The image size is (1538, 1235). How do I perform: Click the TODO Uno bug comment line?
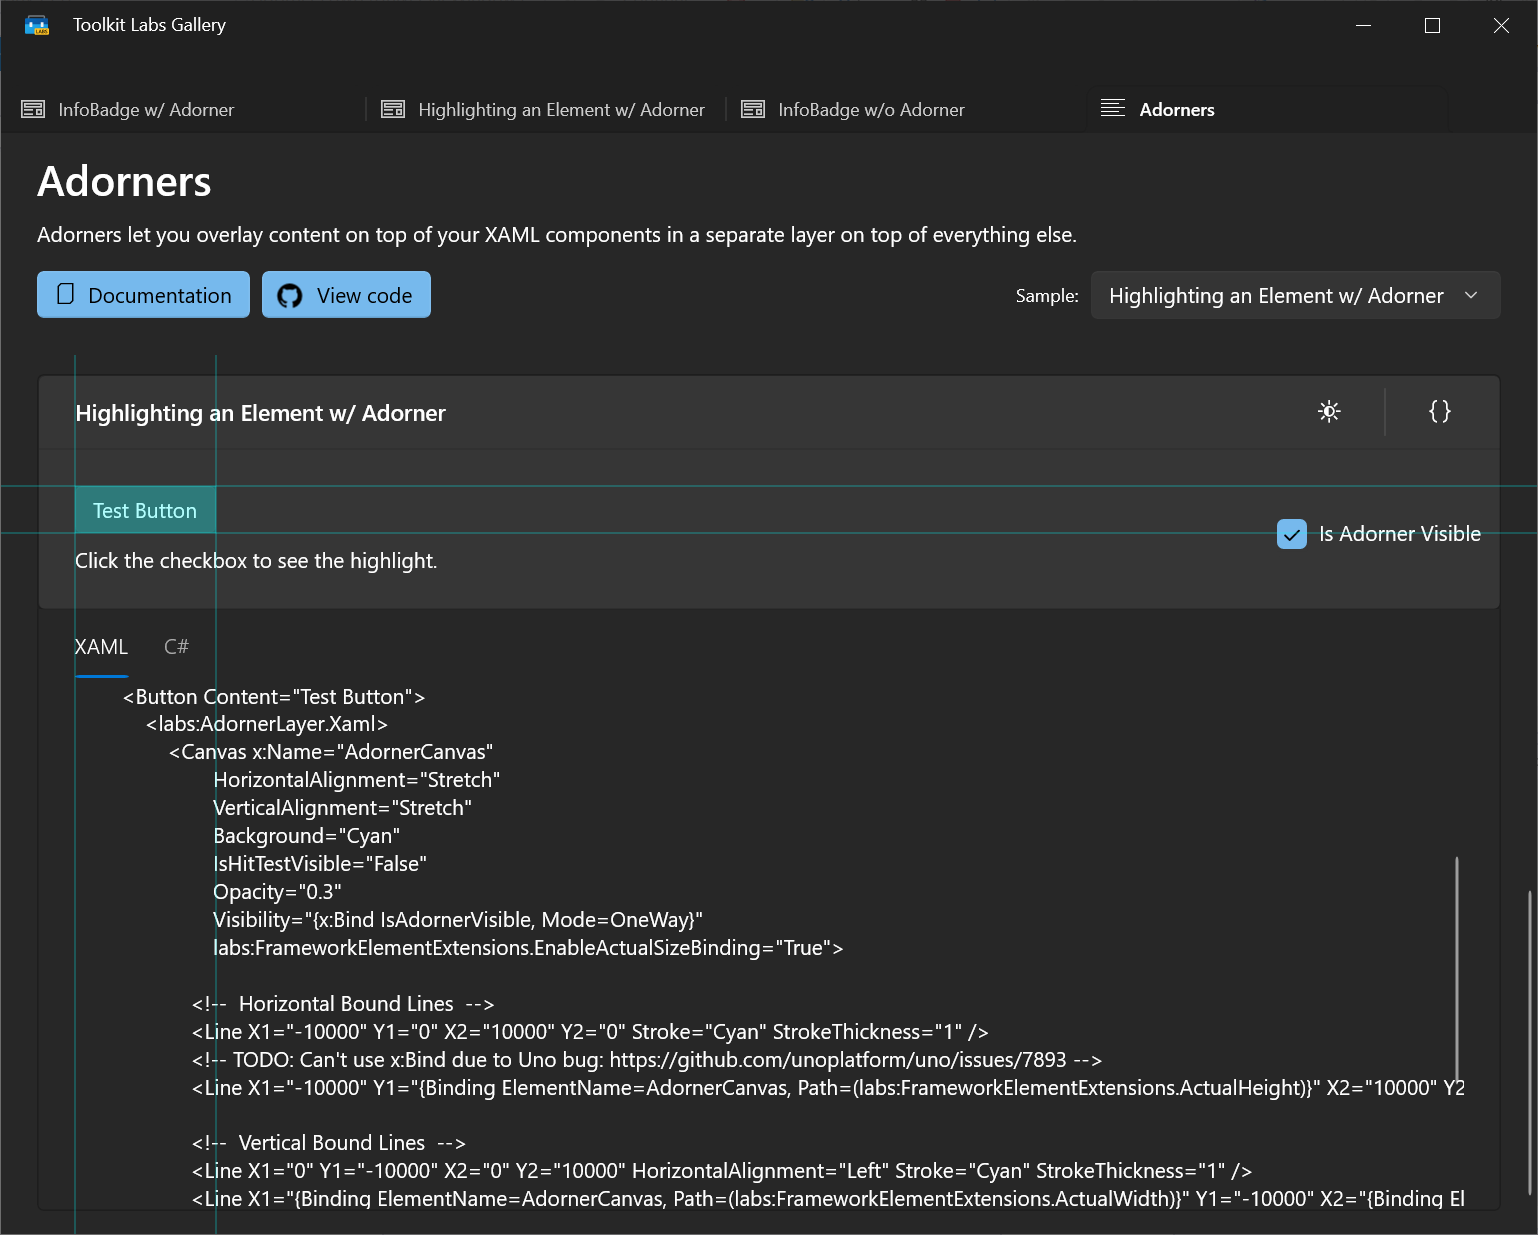[x=647, y=1060]
